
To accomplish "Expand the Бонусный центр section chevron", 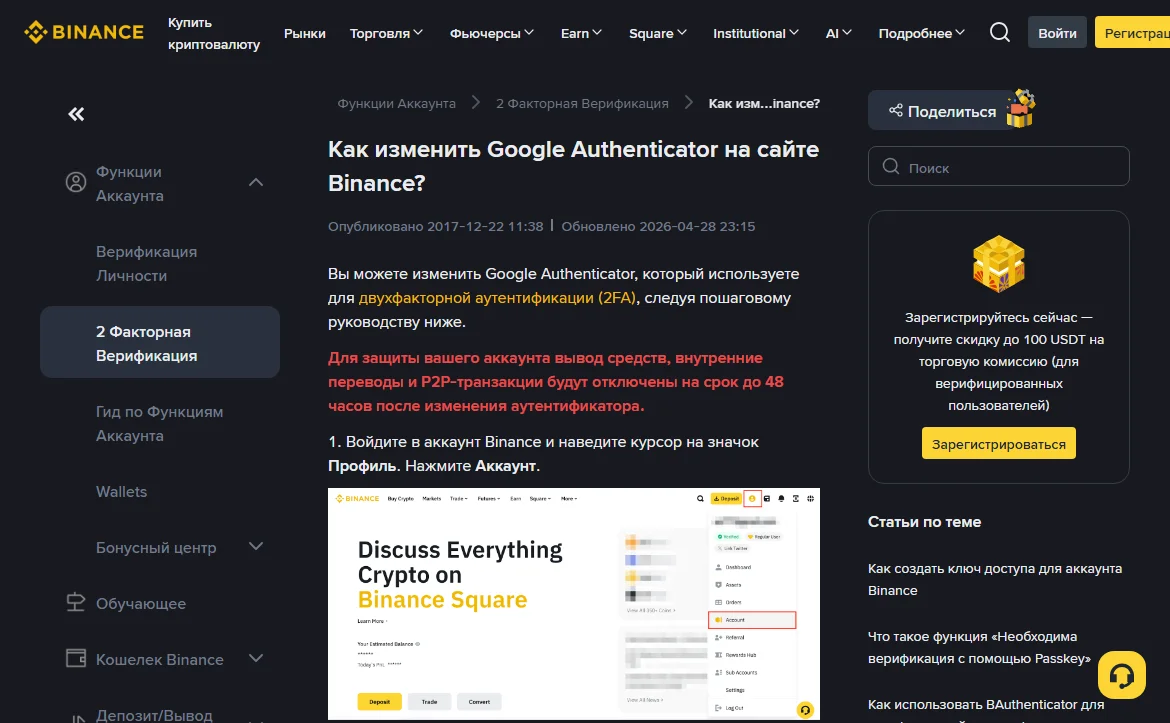I will tap(256, 546).
